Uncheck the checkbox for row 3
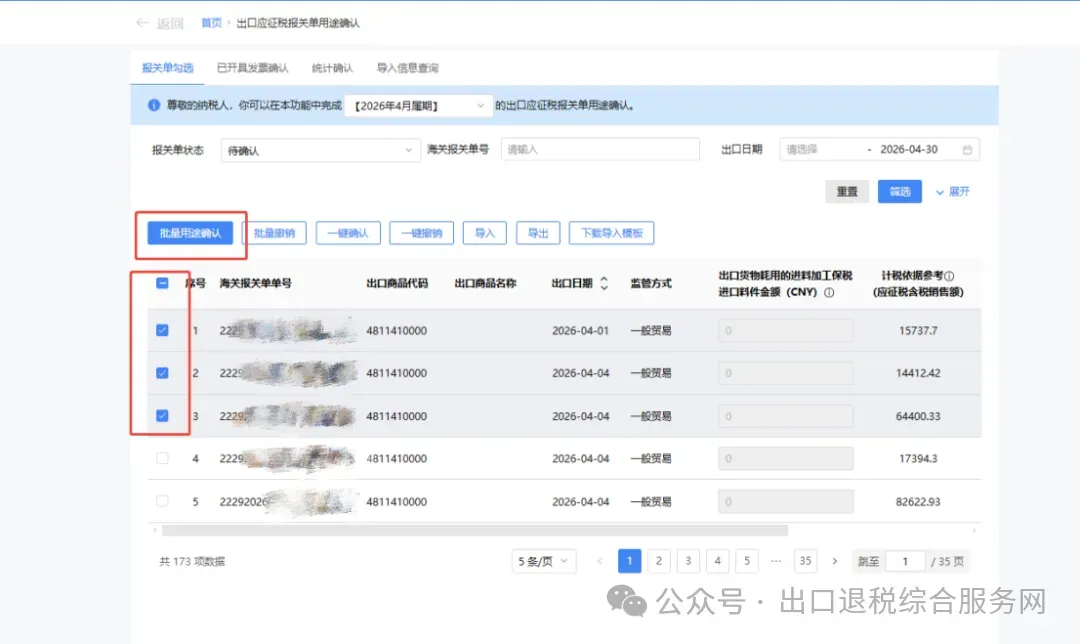1080x644 pixels. click(163, 416)
